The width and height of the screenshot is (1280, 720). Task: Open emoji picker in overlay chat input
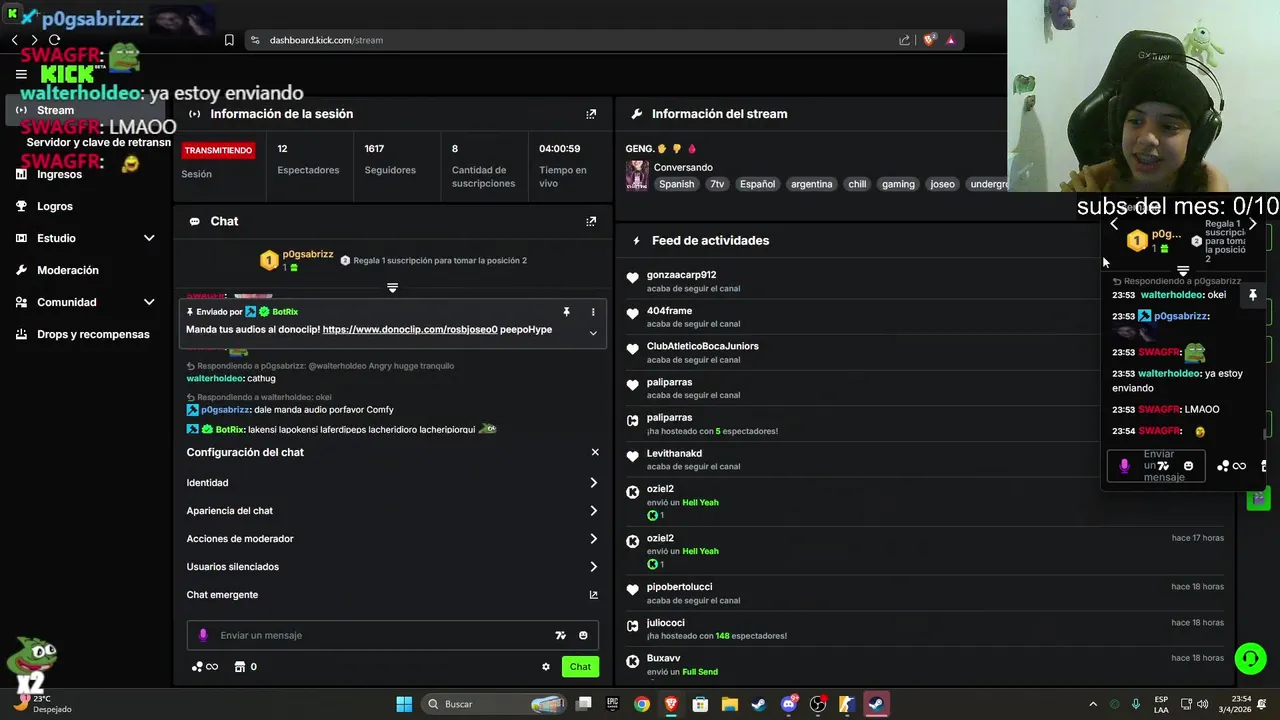point(1188,466)
